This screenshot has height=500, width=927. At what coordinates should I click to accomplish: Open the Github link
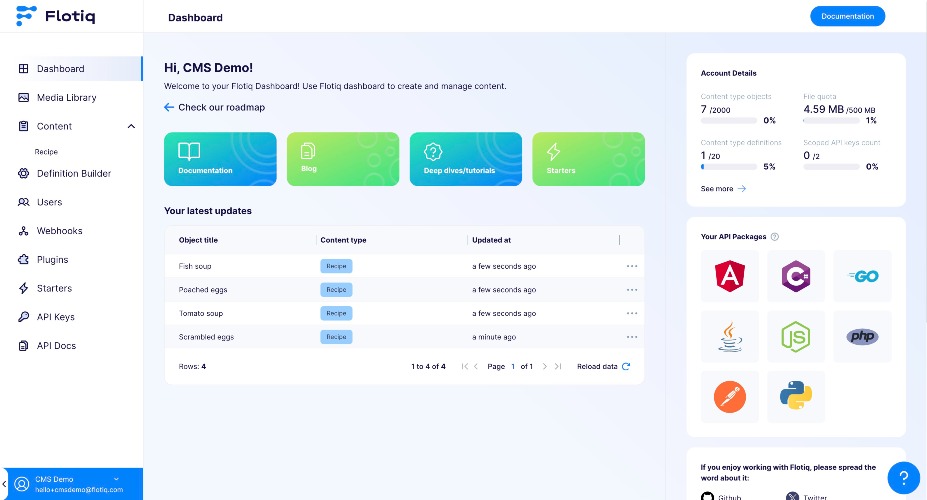click(721, 496)
